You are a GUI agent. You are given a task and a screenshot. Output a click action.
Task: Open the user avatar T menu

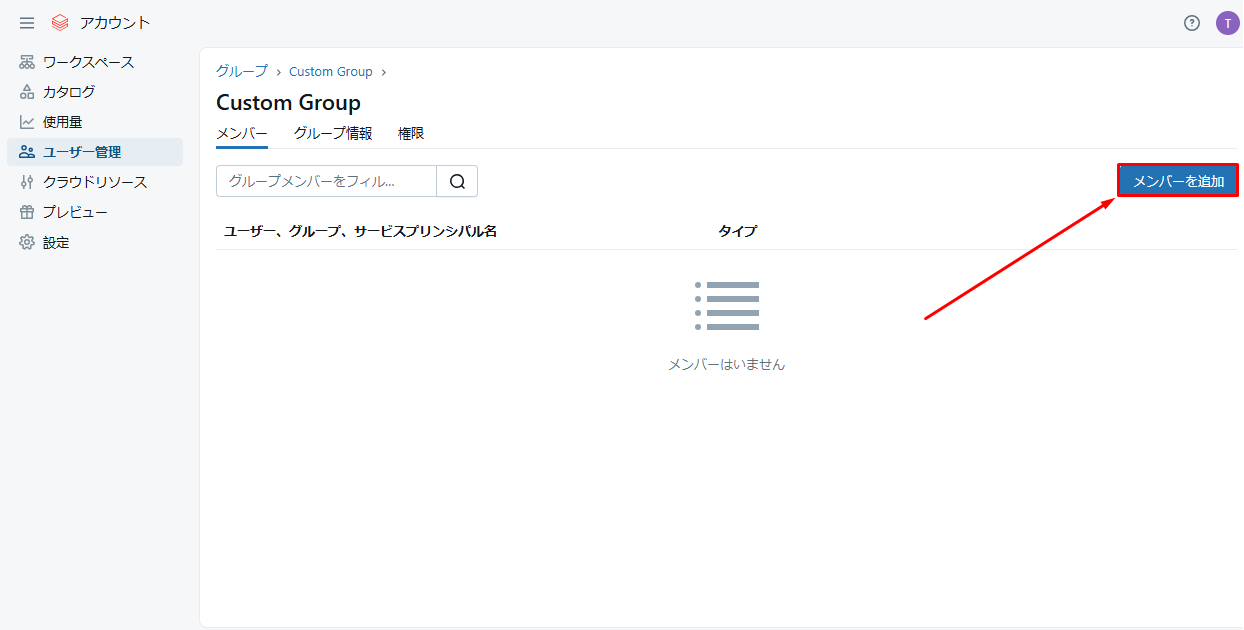(1227, 23)
